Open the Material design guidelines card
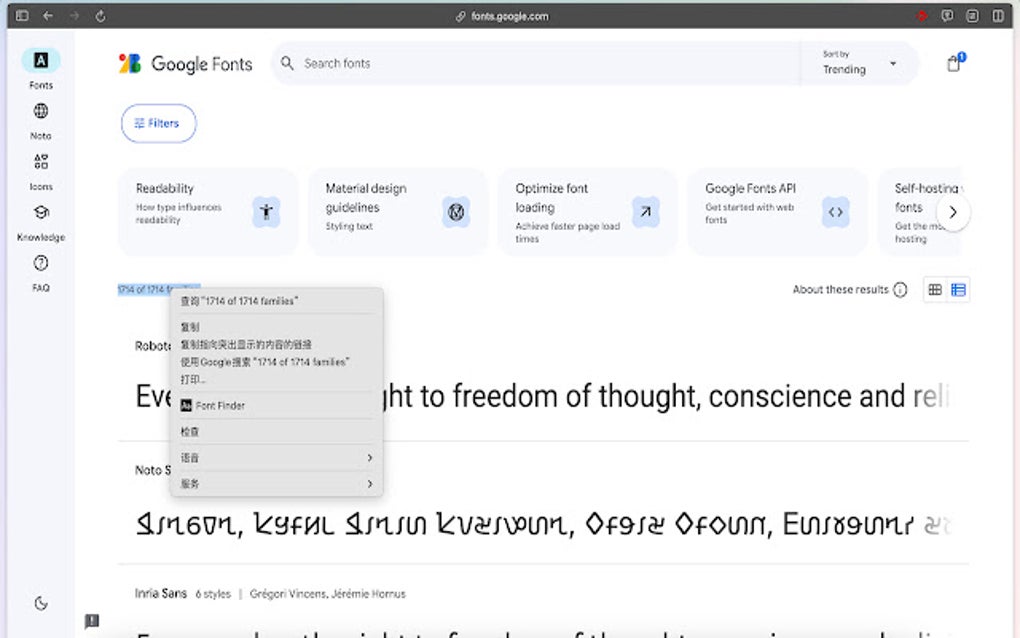The image size is (1020, 638). tap(397, 211)
